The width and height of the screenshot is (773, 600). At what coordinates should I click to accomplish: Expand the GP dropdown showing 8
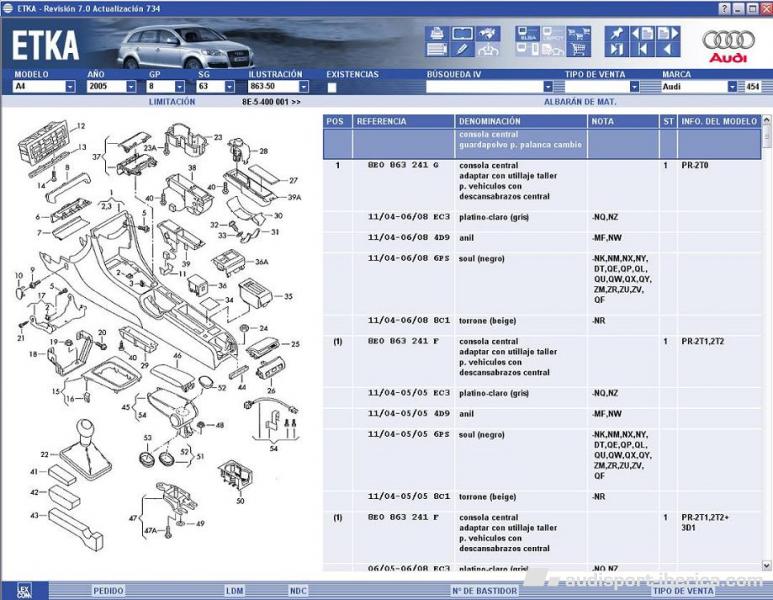point(179,86)
